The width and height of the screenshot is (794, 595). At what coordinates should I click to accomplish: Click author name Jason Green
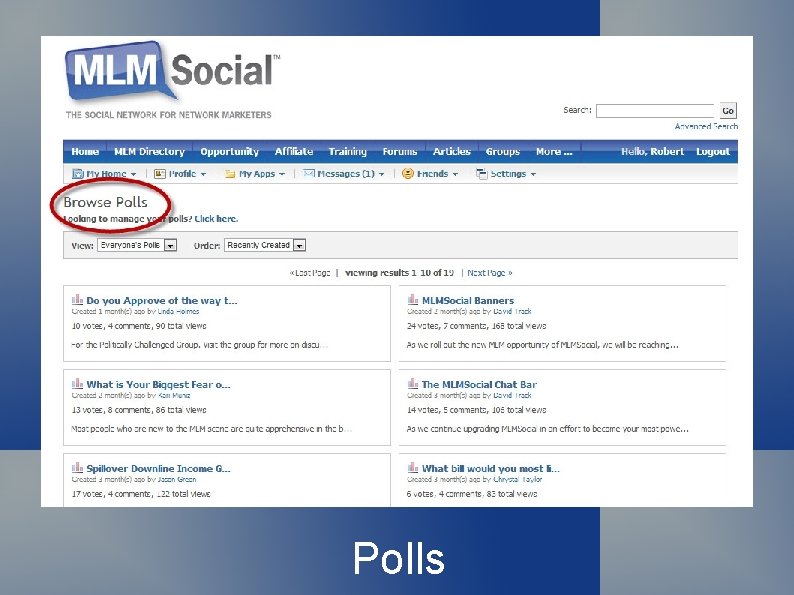(177, 479)
